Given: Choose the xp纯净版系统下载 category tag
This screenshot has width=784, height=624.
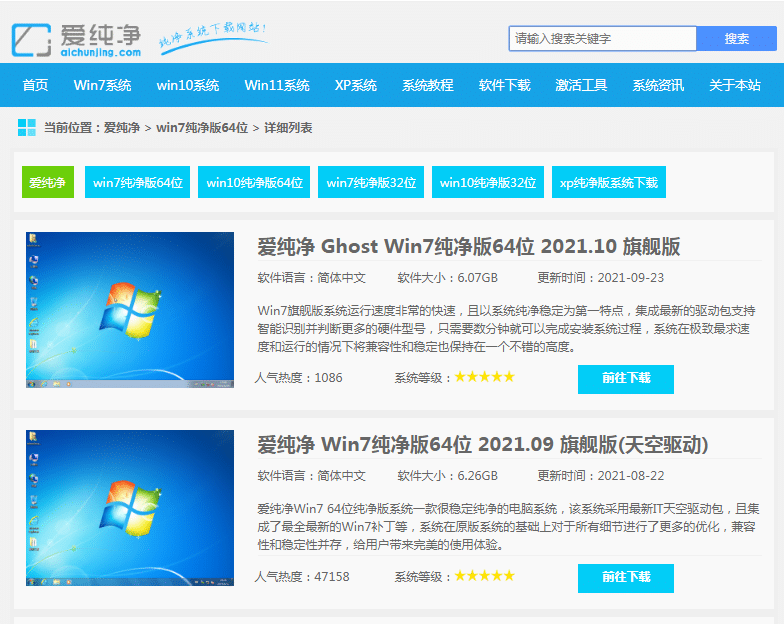Looking at the screenshot, I should point(608,182).
